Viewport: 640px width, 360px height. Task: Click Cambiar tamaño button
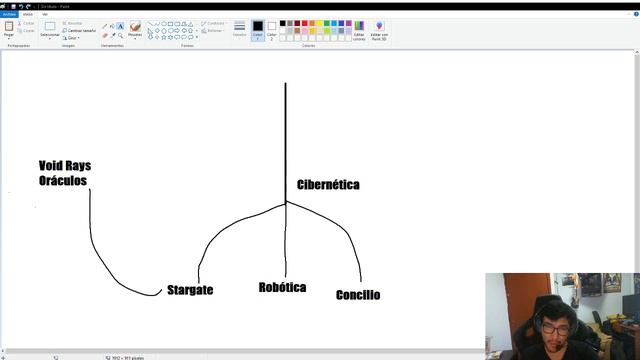click(x=79, y=31)
